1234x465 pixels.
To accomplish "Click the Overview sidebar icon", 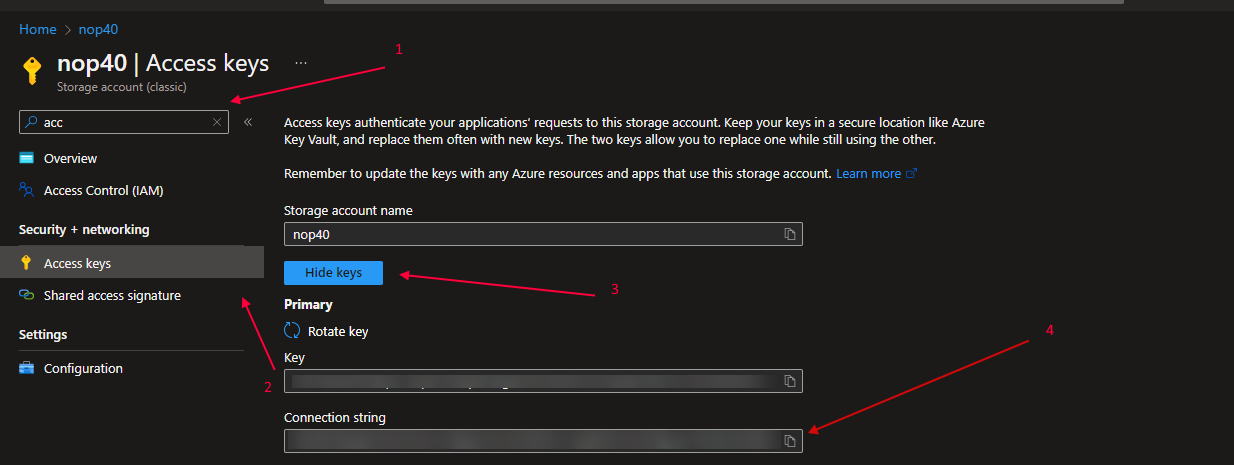I will pos(27,159).
